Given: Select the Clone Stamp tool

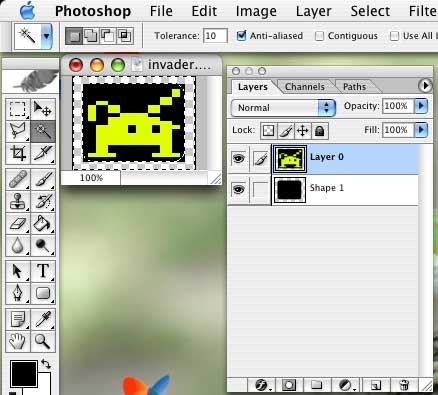Looking at the screenshot, I should 18,201.
